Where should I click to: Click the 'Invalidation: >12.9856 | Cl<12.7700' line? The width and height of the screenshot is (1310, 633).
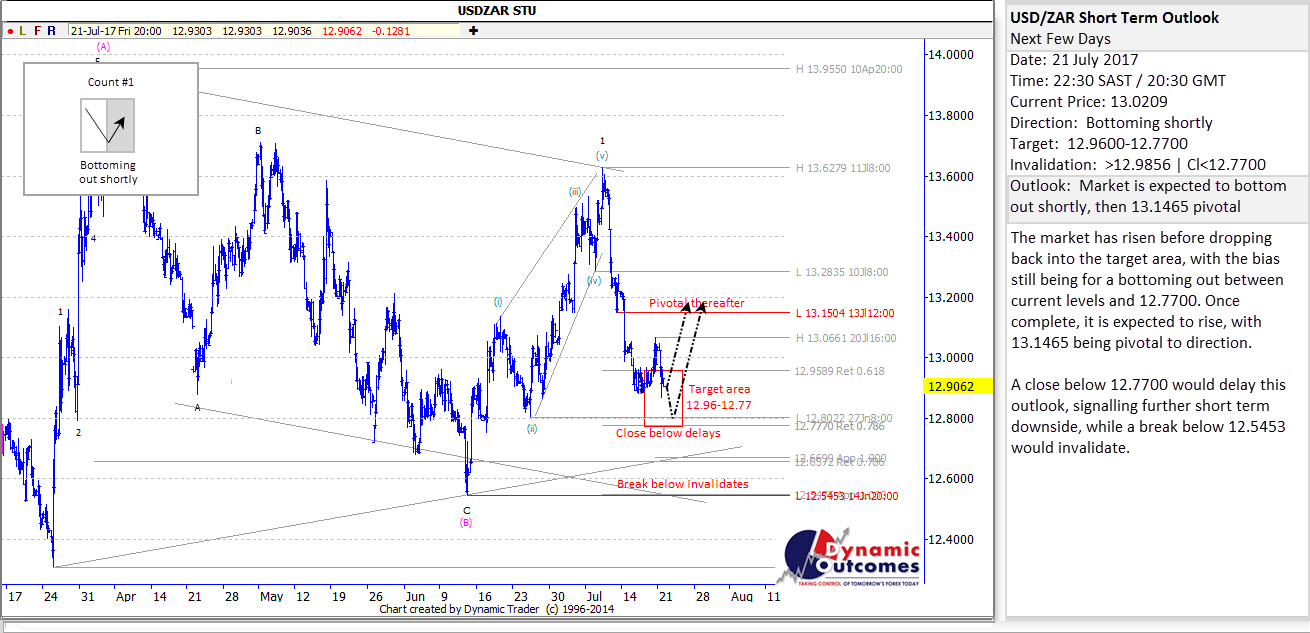click(x=1138, y=165)
